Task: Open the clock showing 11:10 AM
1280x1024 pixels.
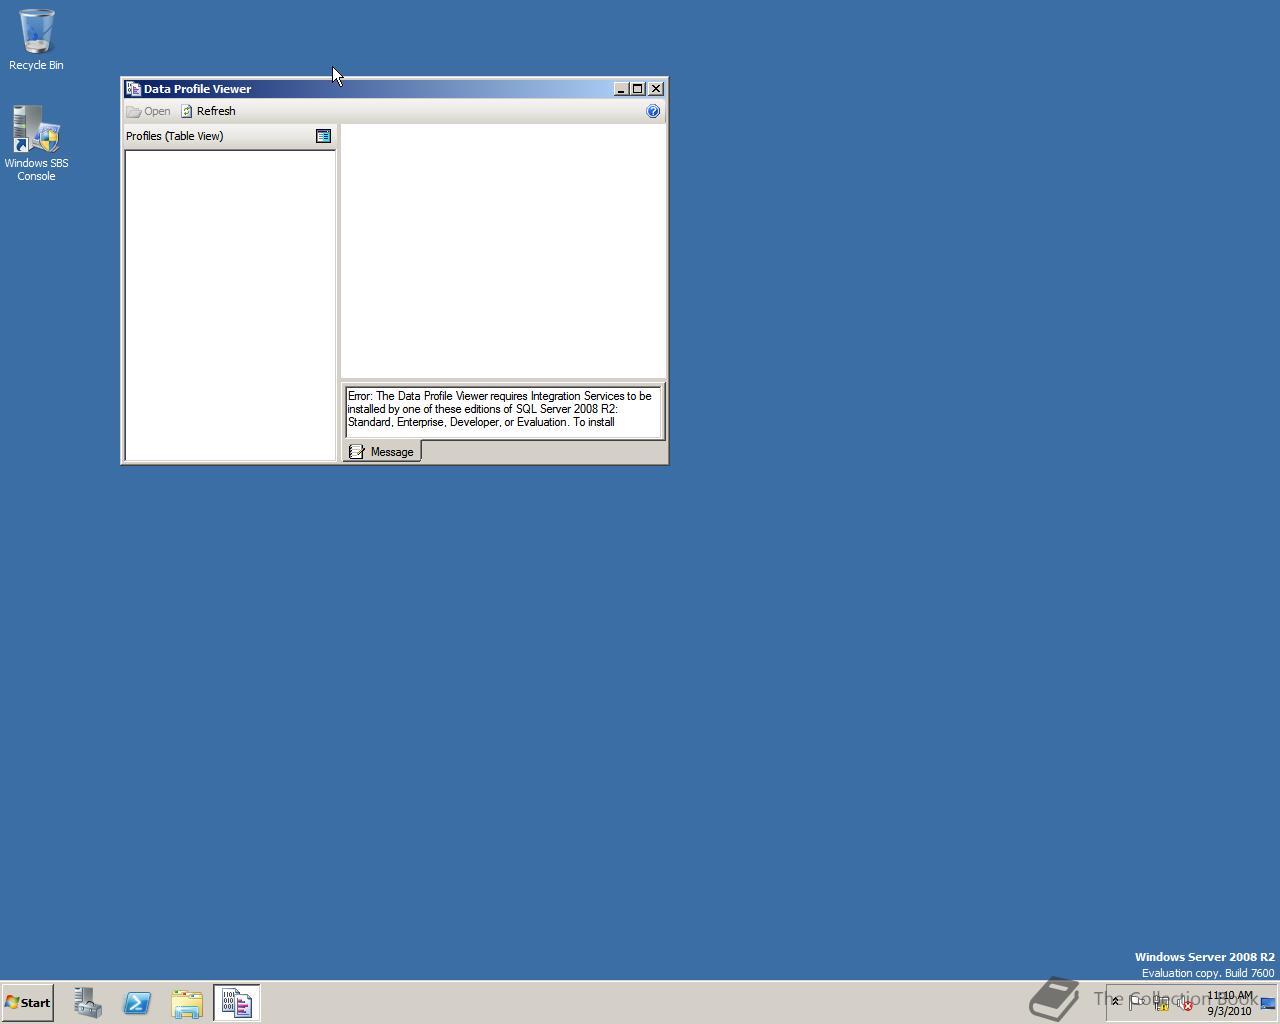Action: click(x=1229, y=1003)
